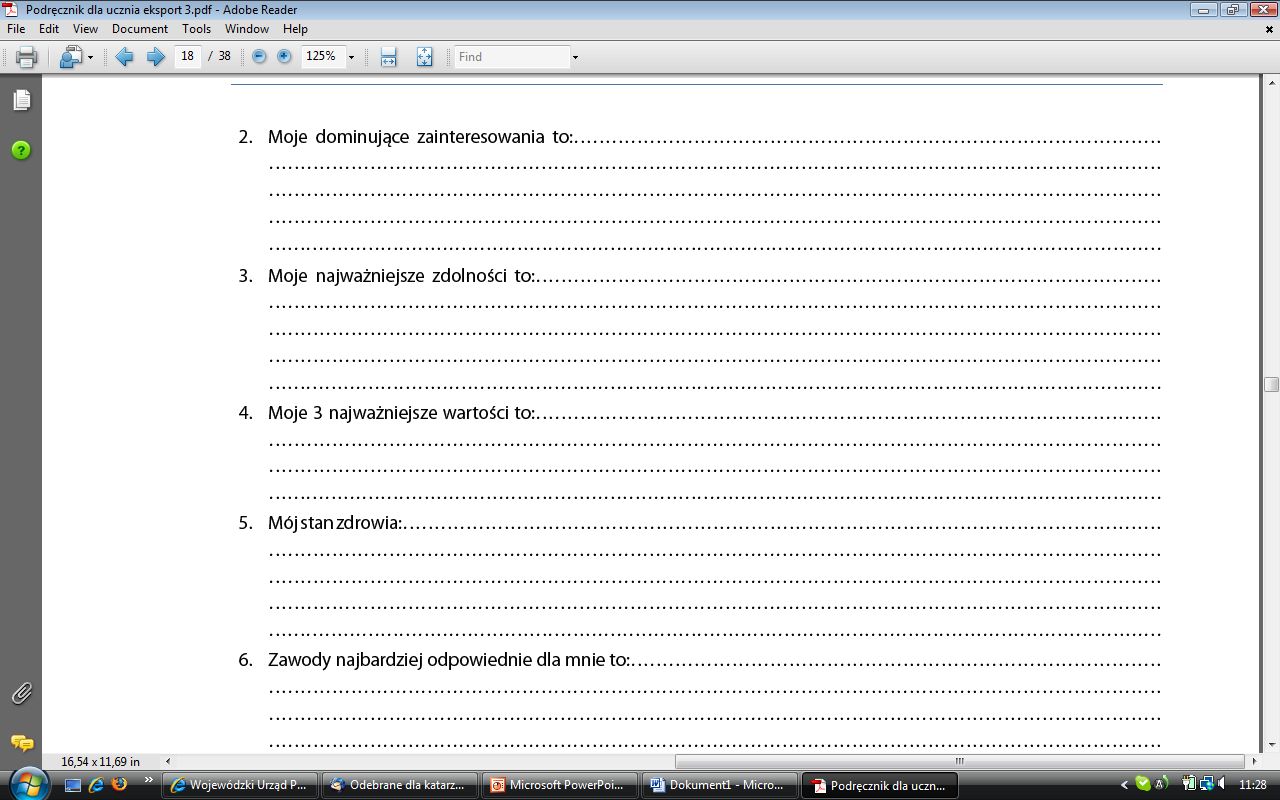Click the page size 16,54 x 11,69 in
Image resolution: width=1280 pixels, height=800 pixels.
pyautogui.click(x=101, y=761)
